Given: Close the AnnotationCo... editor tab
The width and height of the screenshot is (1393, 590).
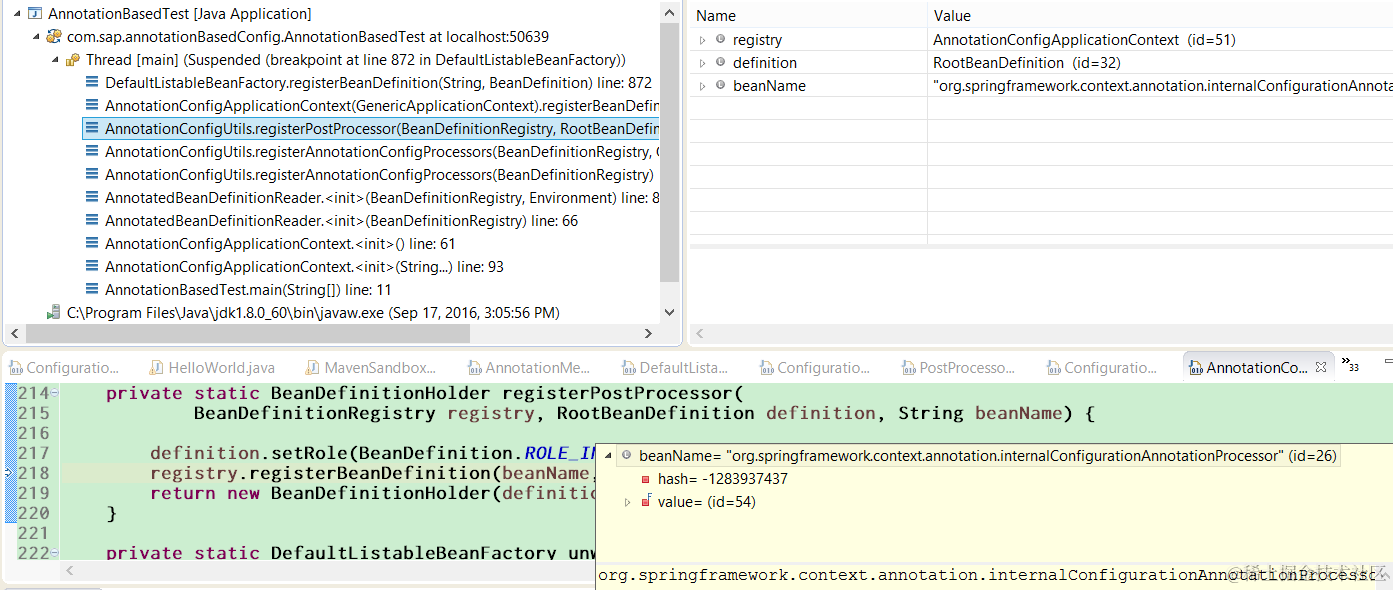Looking at the screenshot, I should click(x=1321, y=368).
